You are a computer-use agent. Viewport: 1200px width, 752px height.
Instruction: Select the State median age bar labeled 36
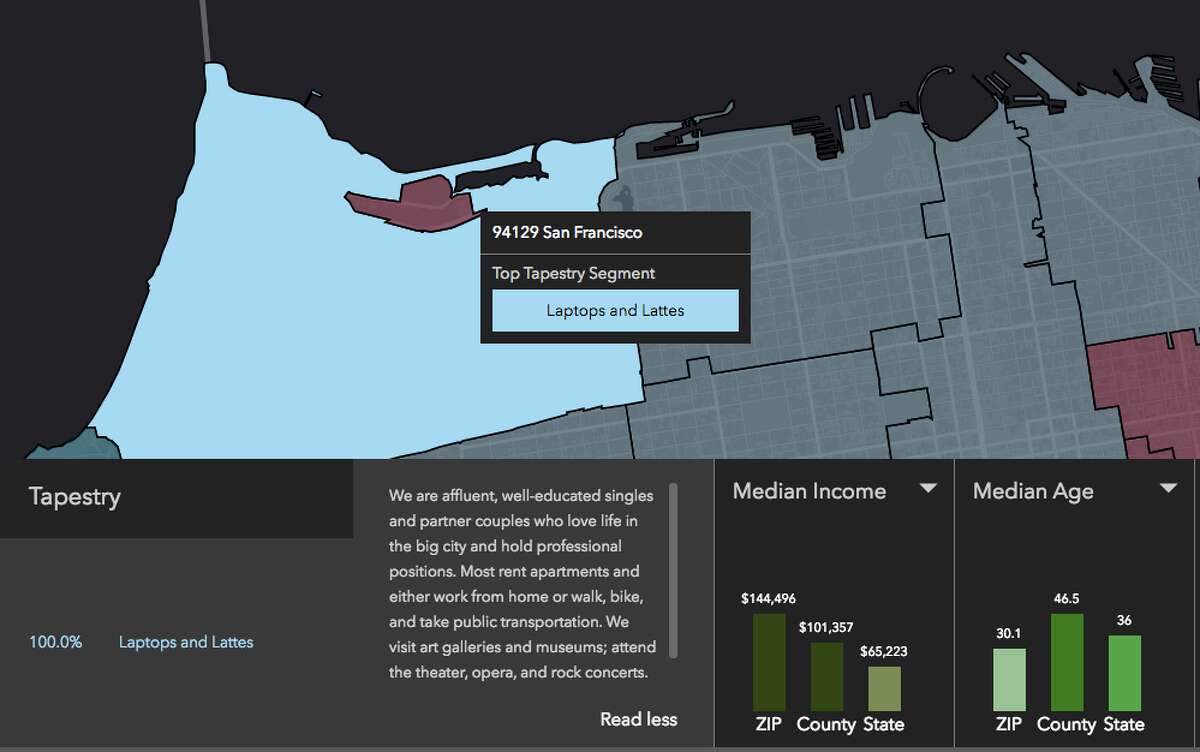tap(1124, 675)
